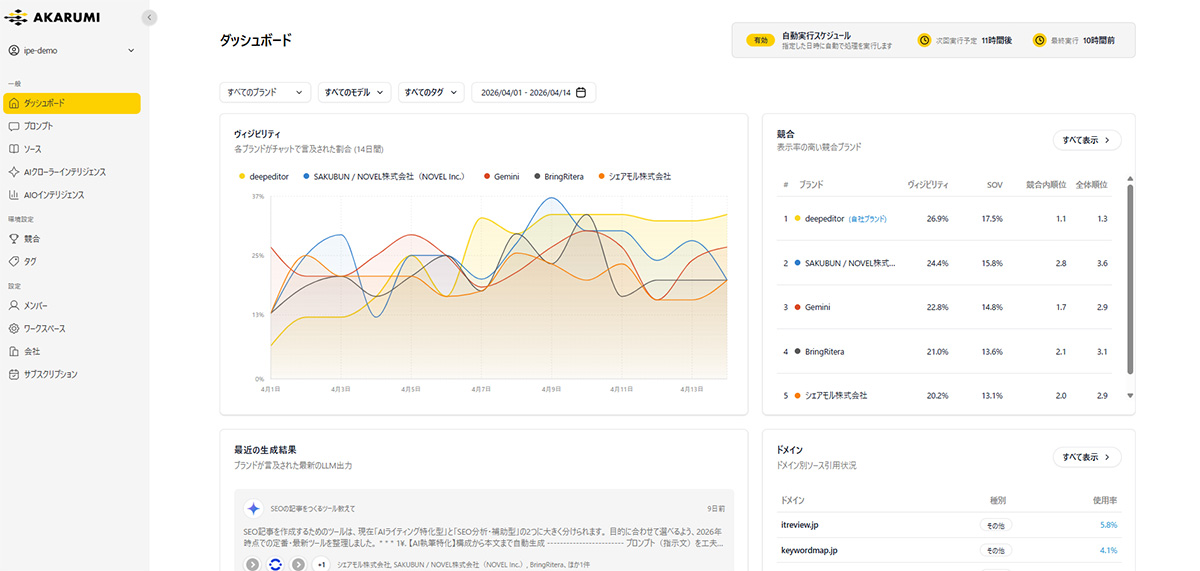Screen dimensions: 1200x571
Task: Click the メンバー person icon
Action: (x=14, y=306)
